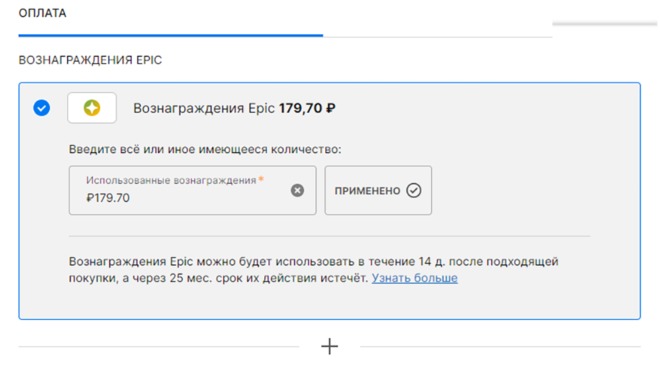Screen dimensions: 660x371
Task: Clear the used rewards field with X icon
Action: pyautogui.click(x=297, y=190)
